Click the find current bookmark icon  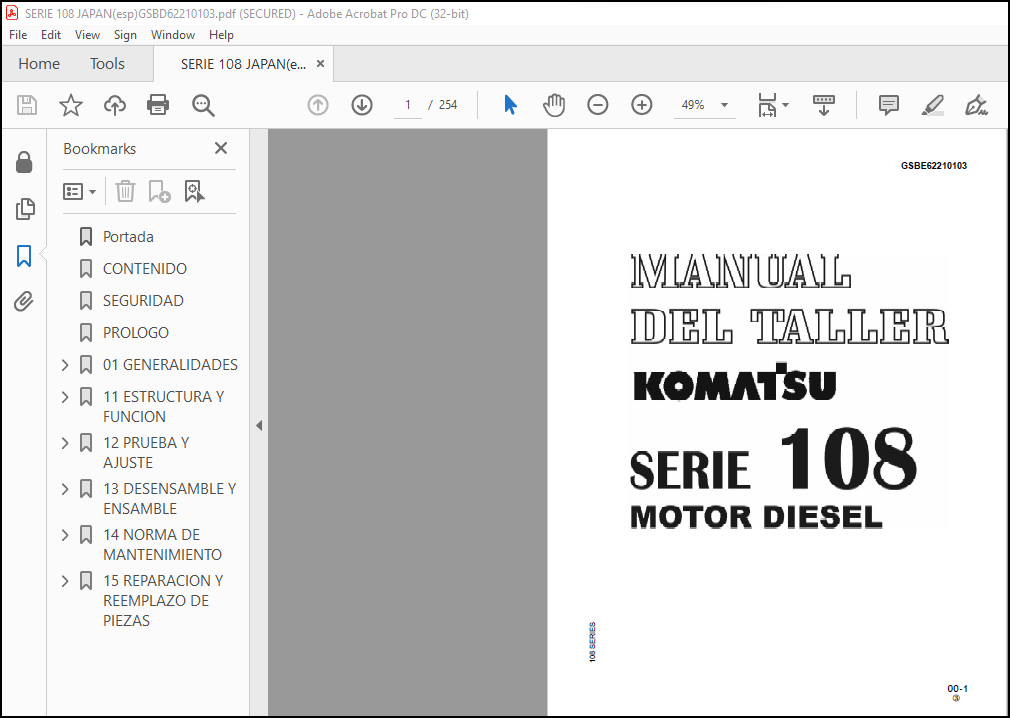195,191
